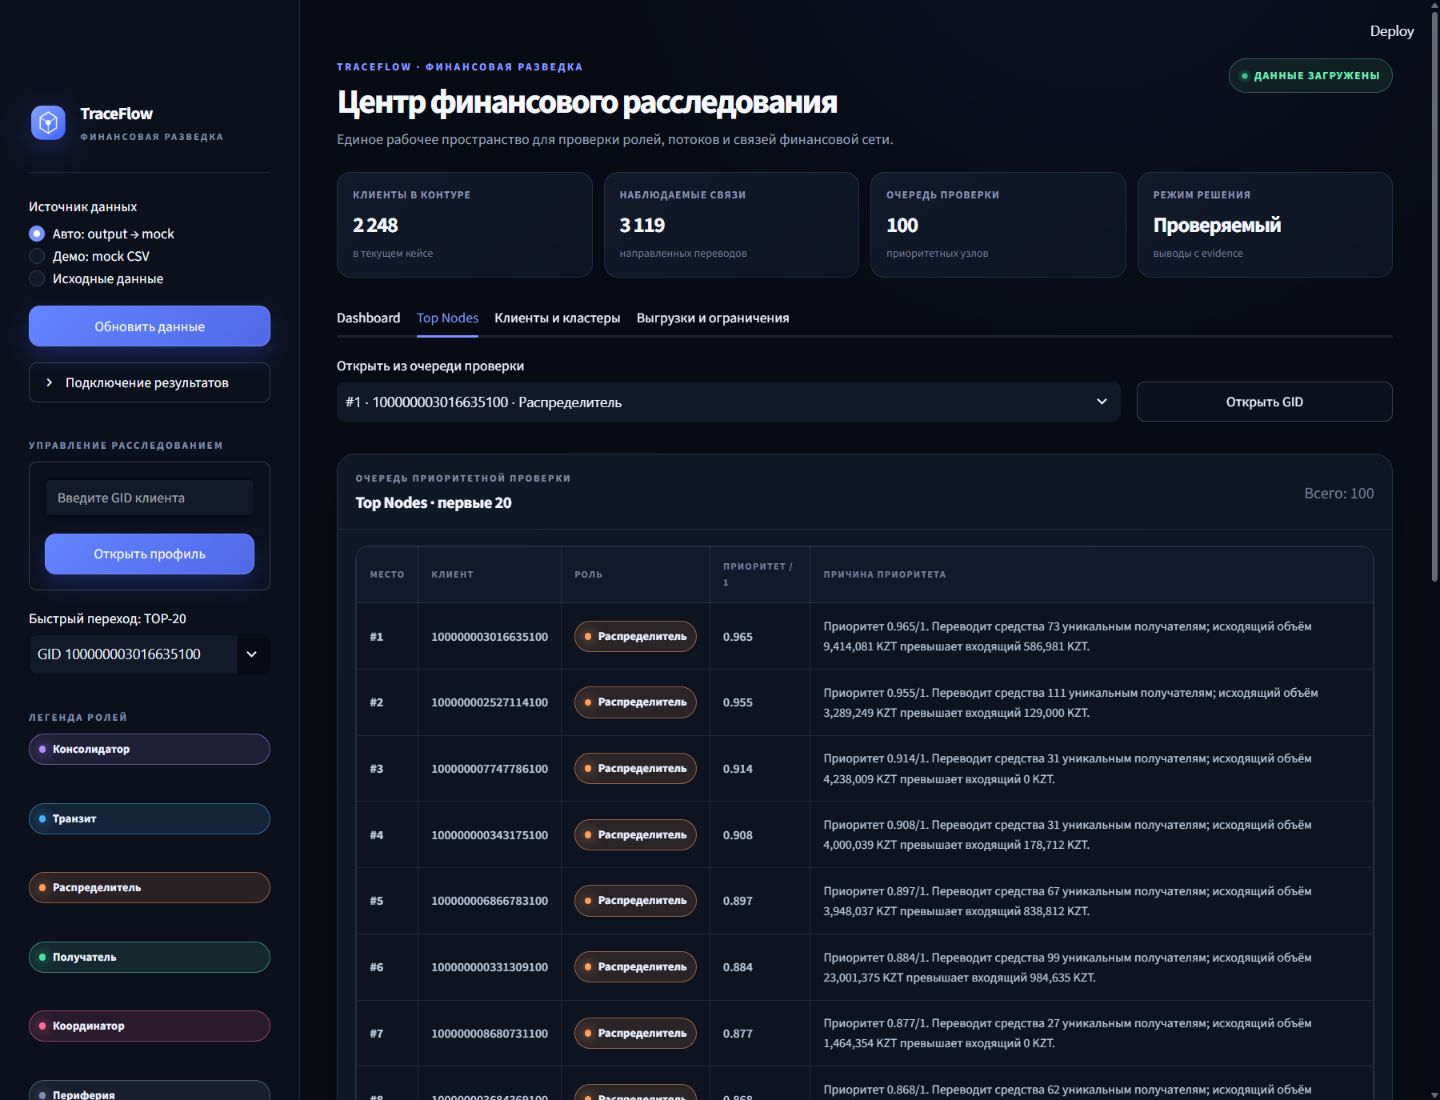Click the Распределитель role badge in row #1

coord(635,637)
